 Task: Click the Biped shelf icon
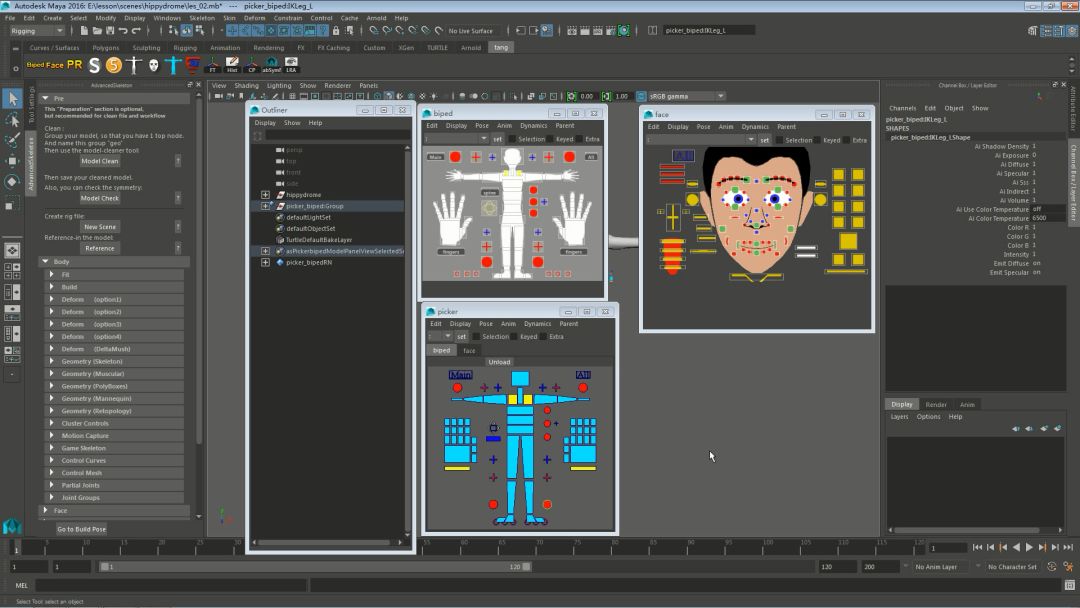(35, 65)
